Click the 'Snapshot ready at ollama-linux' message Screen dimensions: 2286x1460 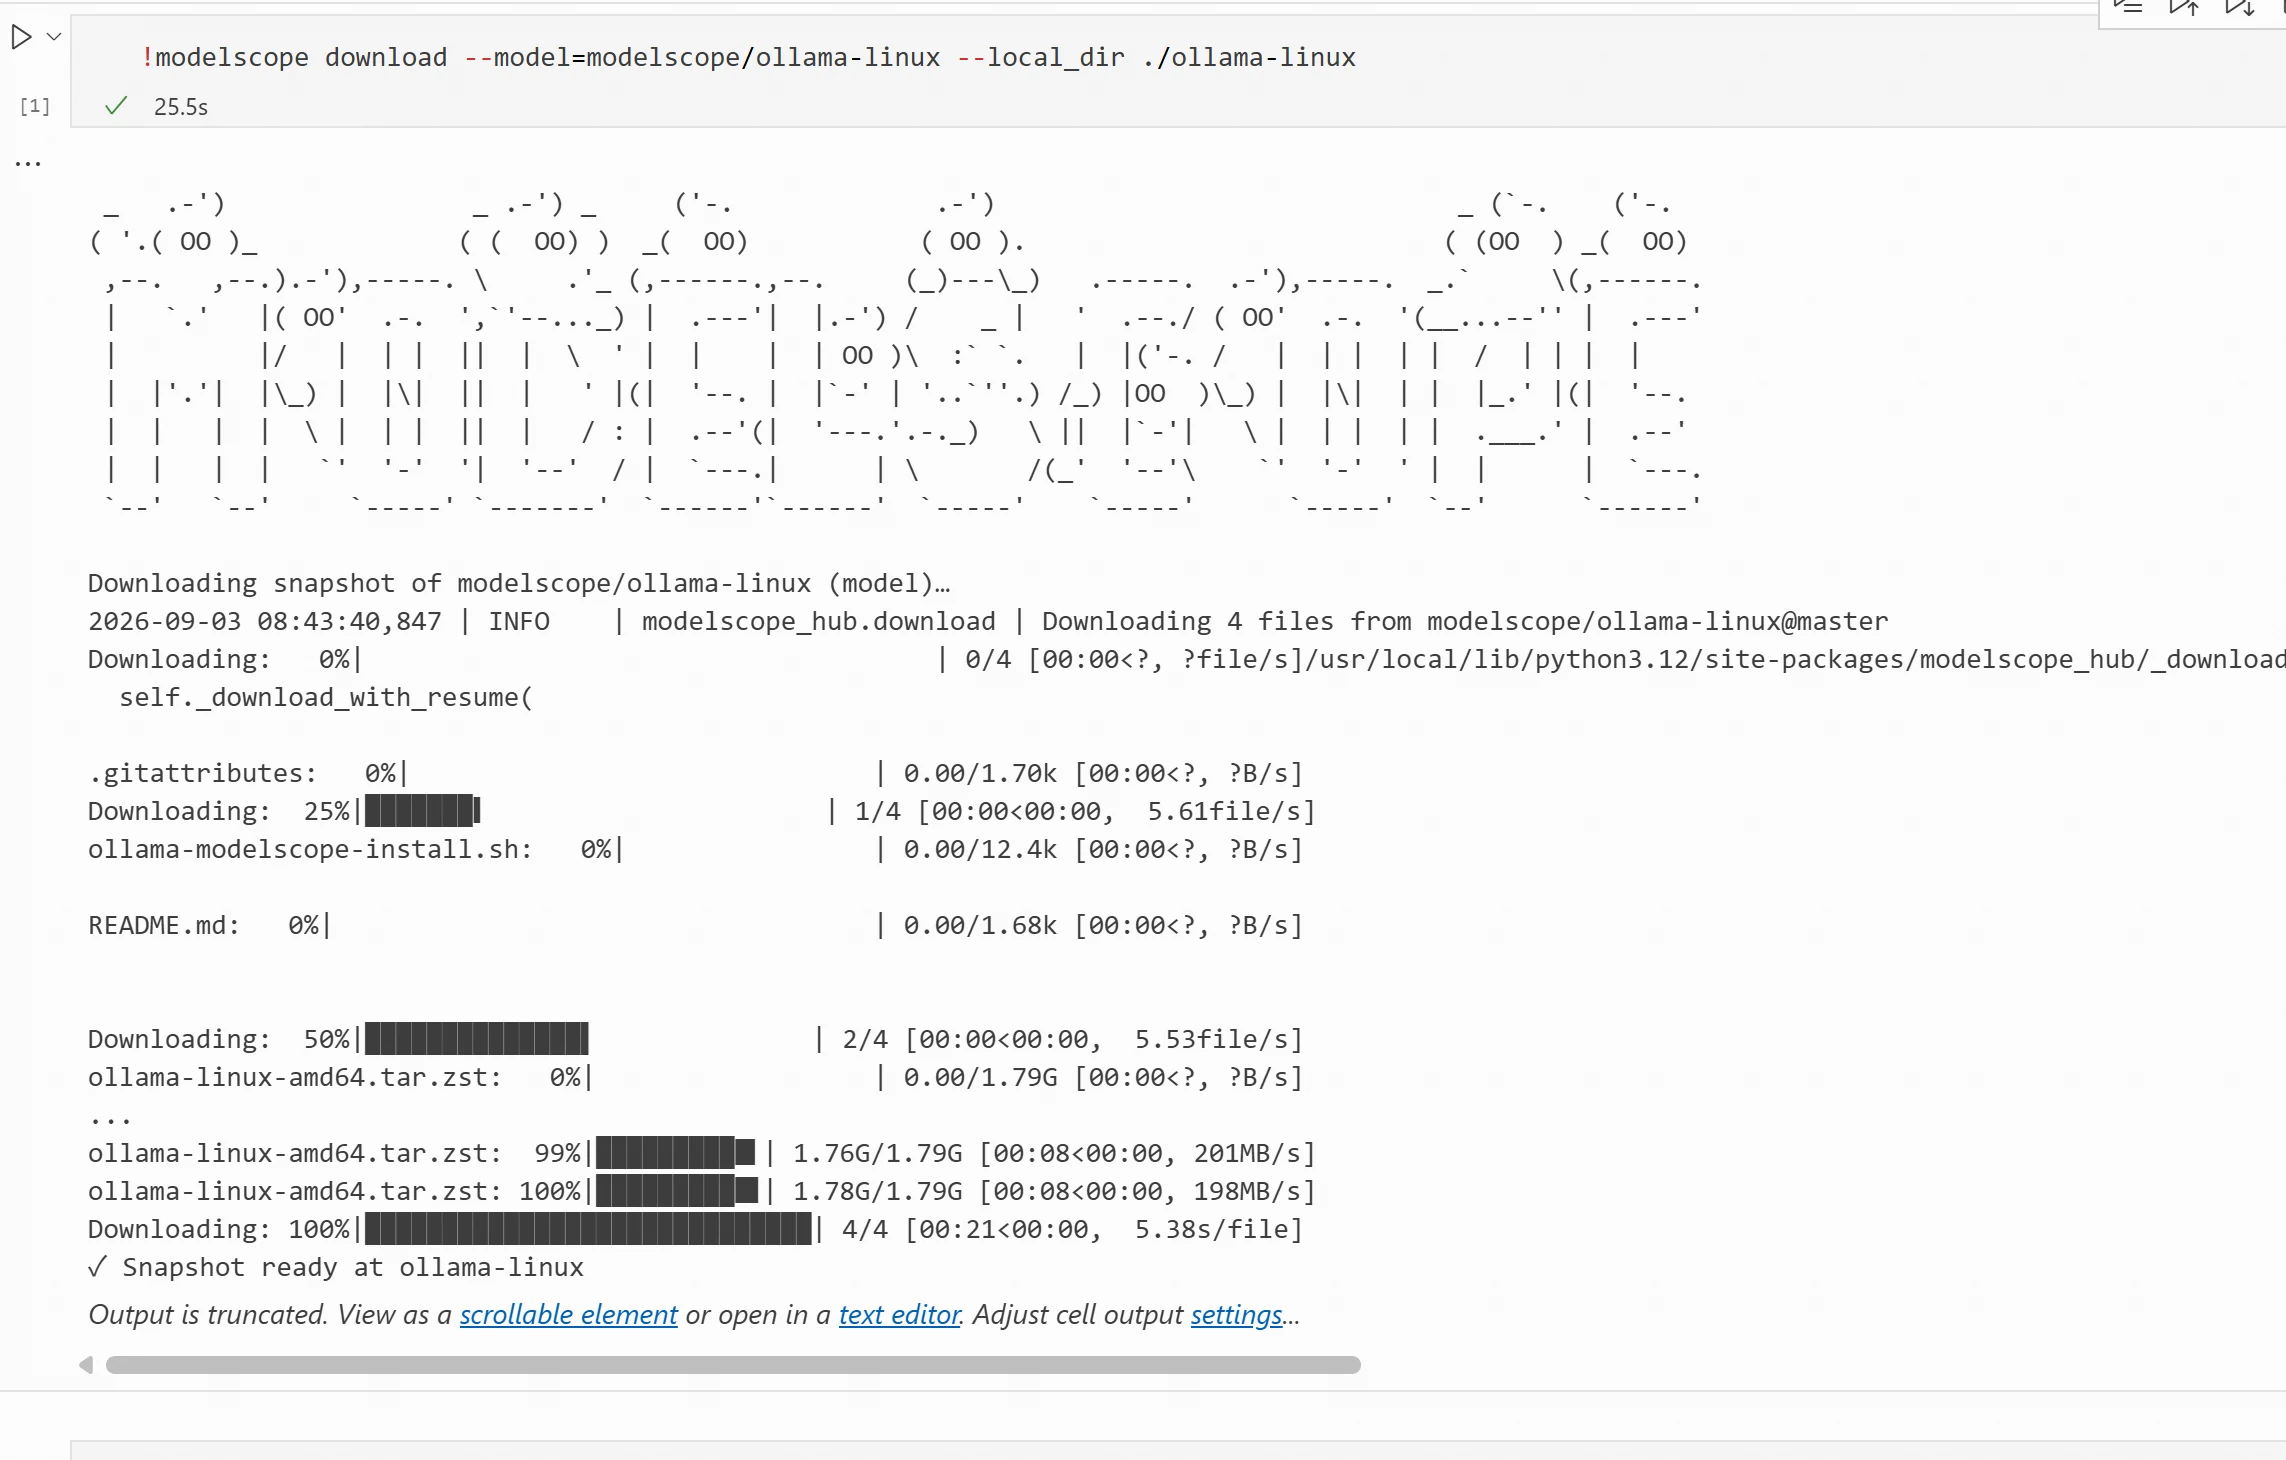(353, 1267)
